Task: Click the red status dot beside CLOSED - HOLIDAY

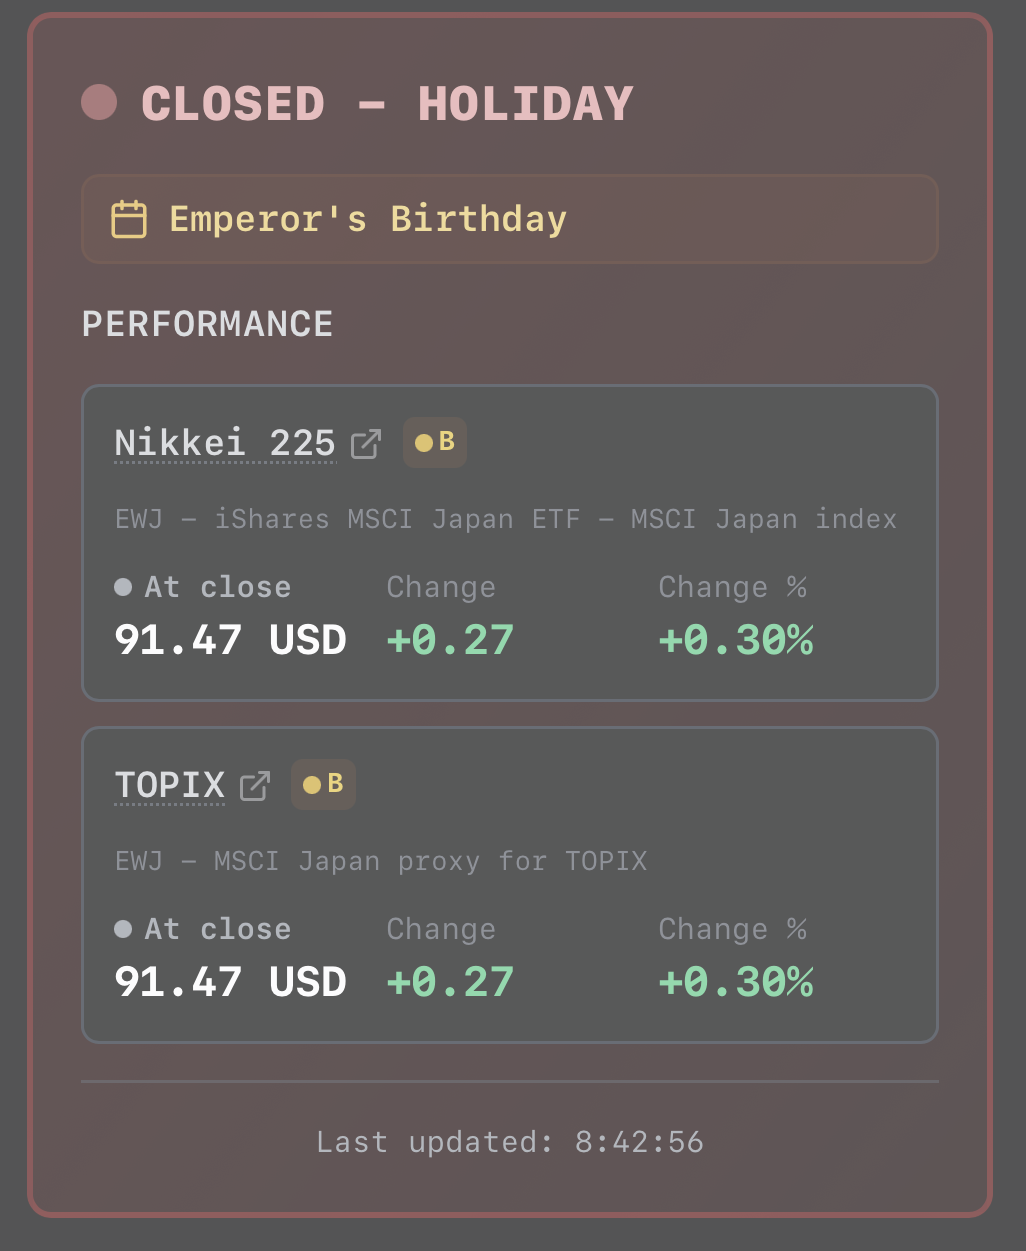Action: (99, 102)
